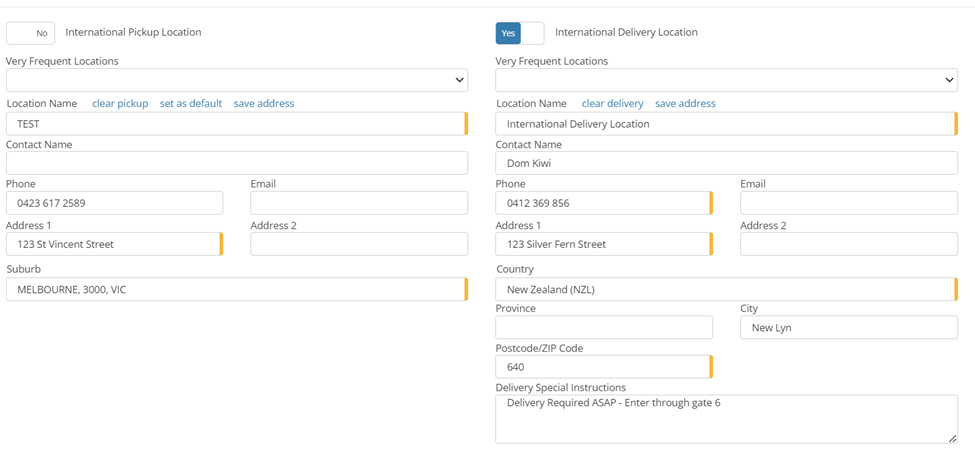Click the clear pickup link

[x=120, y=103]
